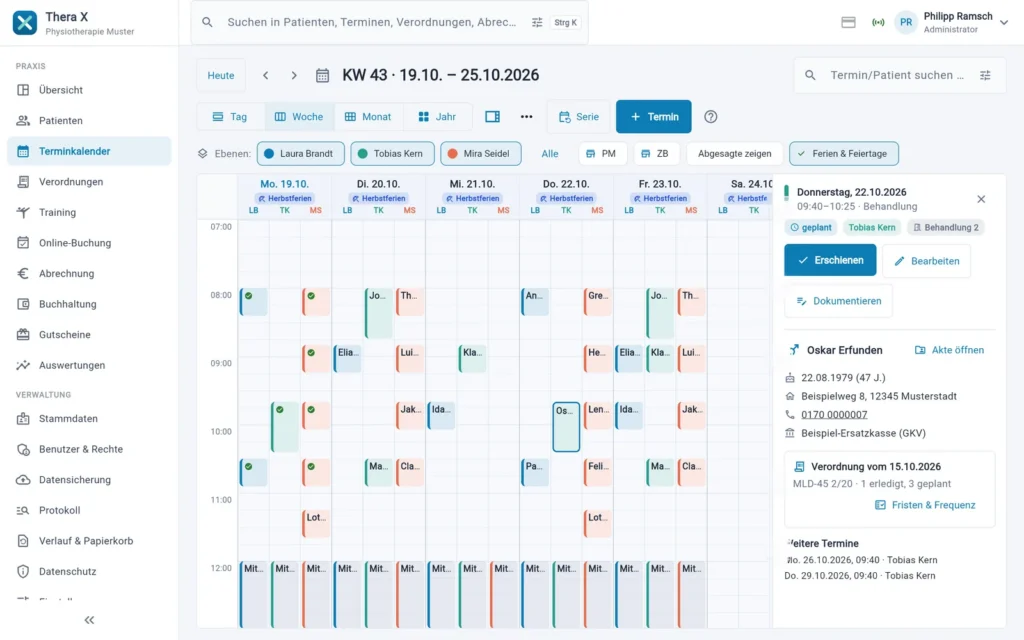This screenshot has height=640, width=1024.
Task: Open search filter options in global search bar
Action: pyautogui.click(x=537, y=22)
